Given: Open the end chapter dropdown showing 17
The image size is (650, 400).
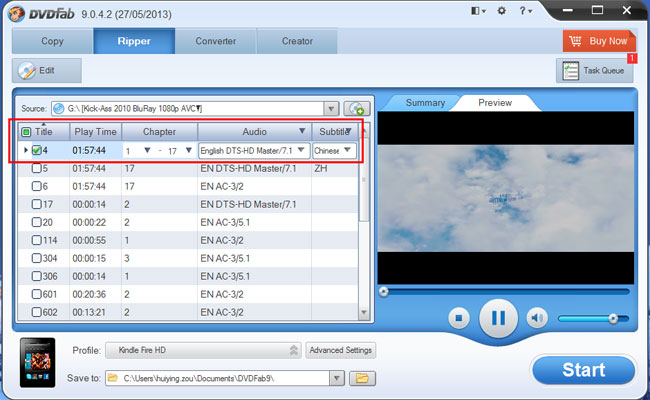Looking at the screenshot, I should (189, 150).
